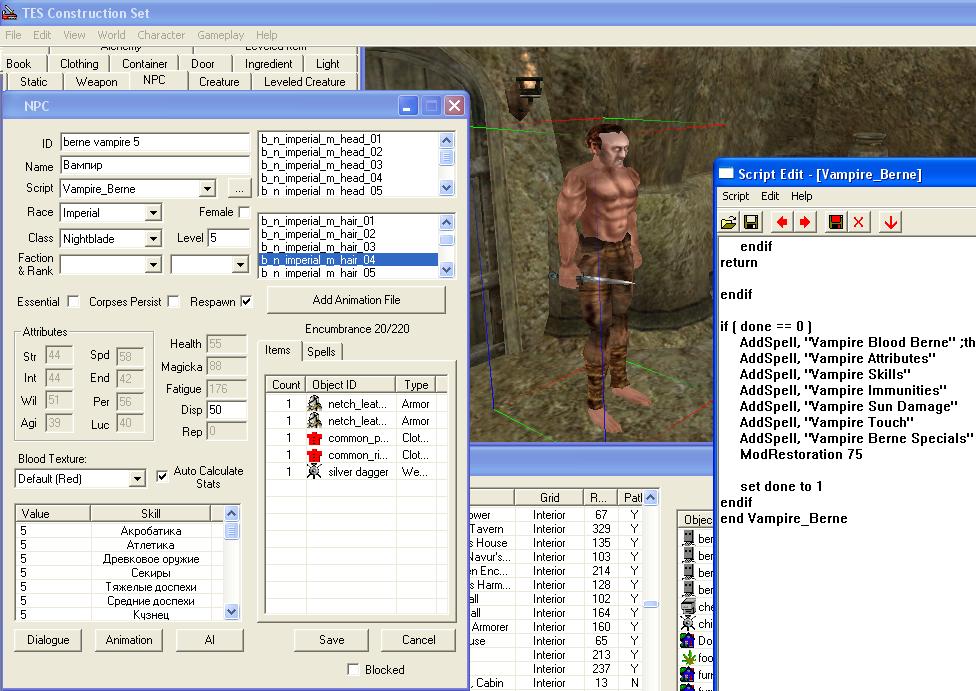Click the Add Animation File button
976x691 pixels.
point(357,299)
